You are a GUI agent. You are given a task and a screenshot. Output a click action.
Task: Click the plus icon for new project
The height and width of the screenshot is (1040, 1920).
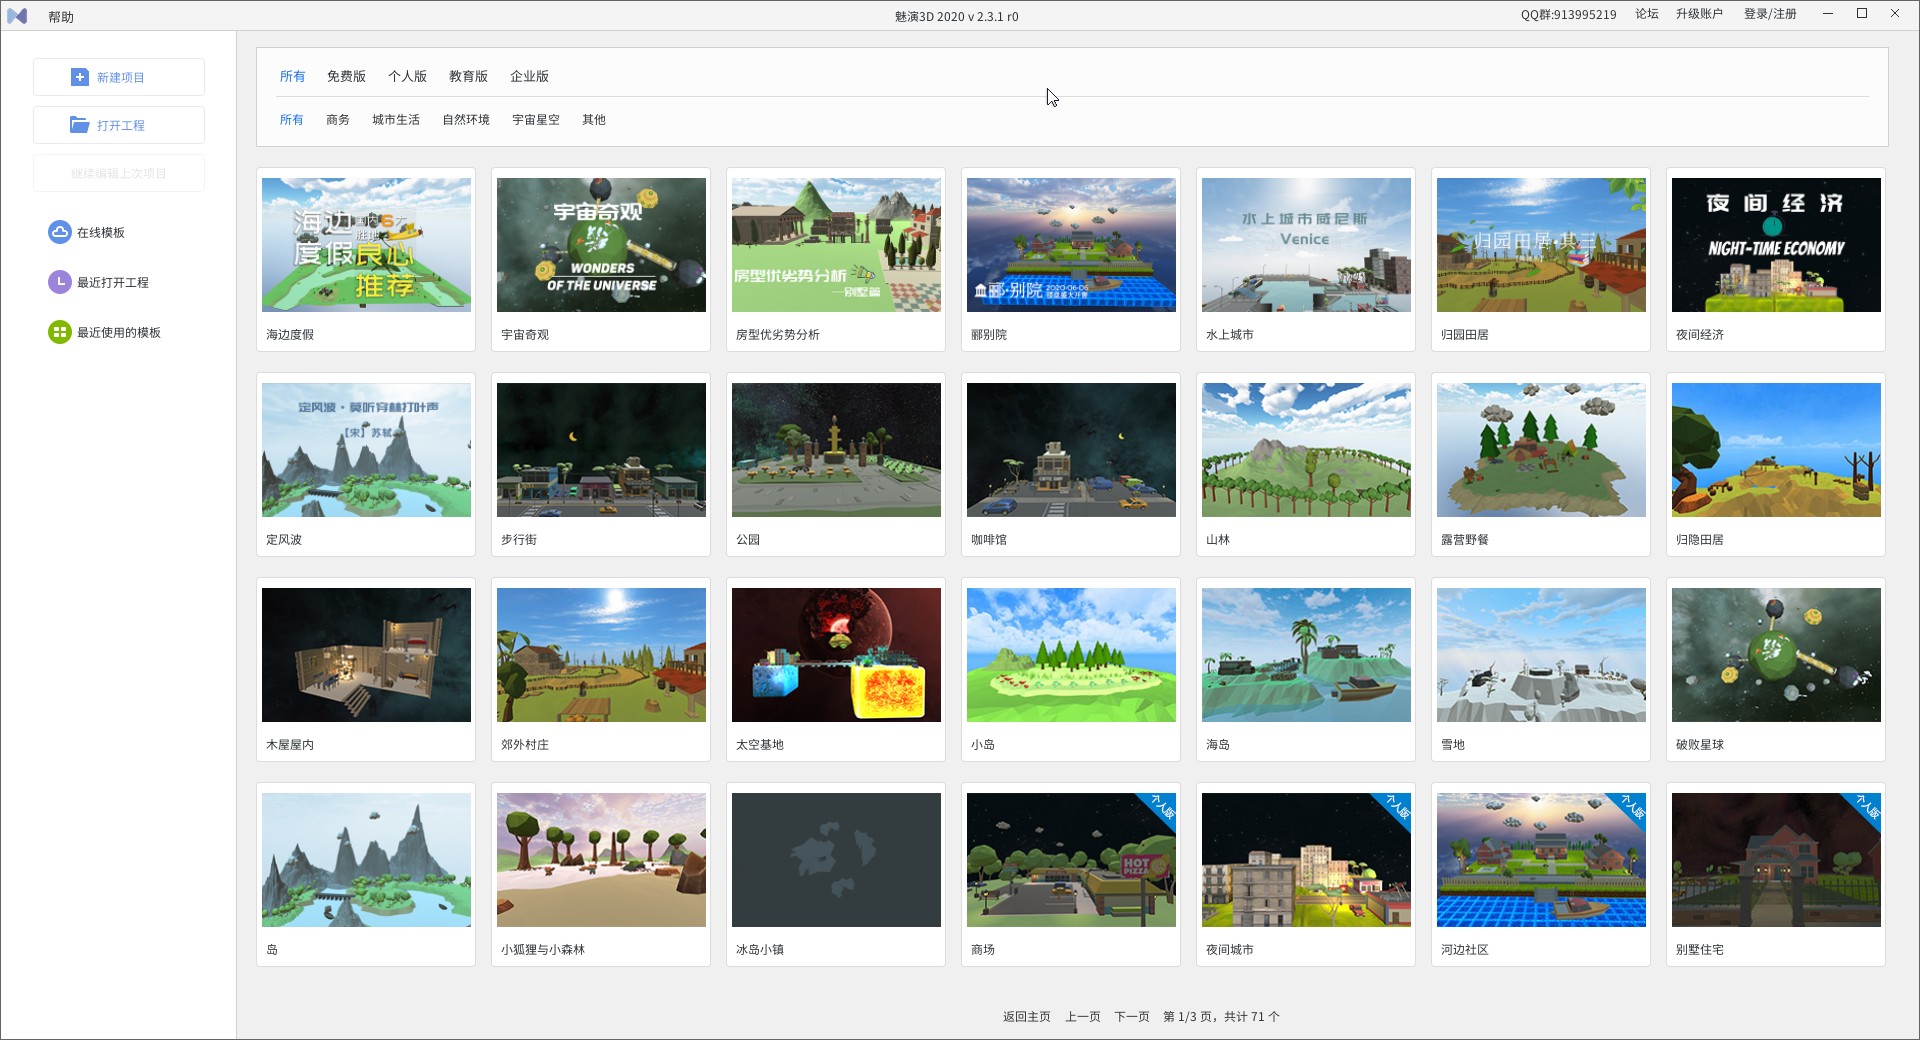[80, 77]
